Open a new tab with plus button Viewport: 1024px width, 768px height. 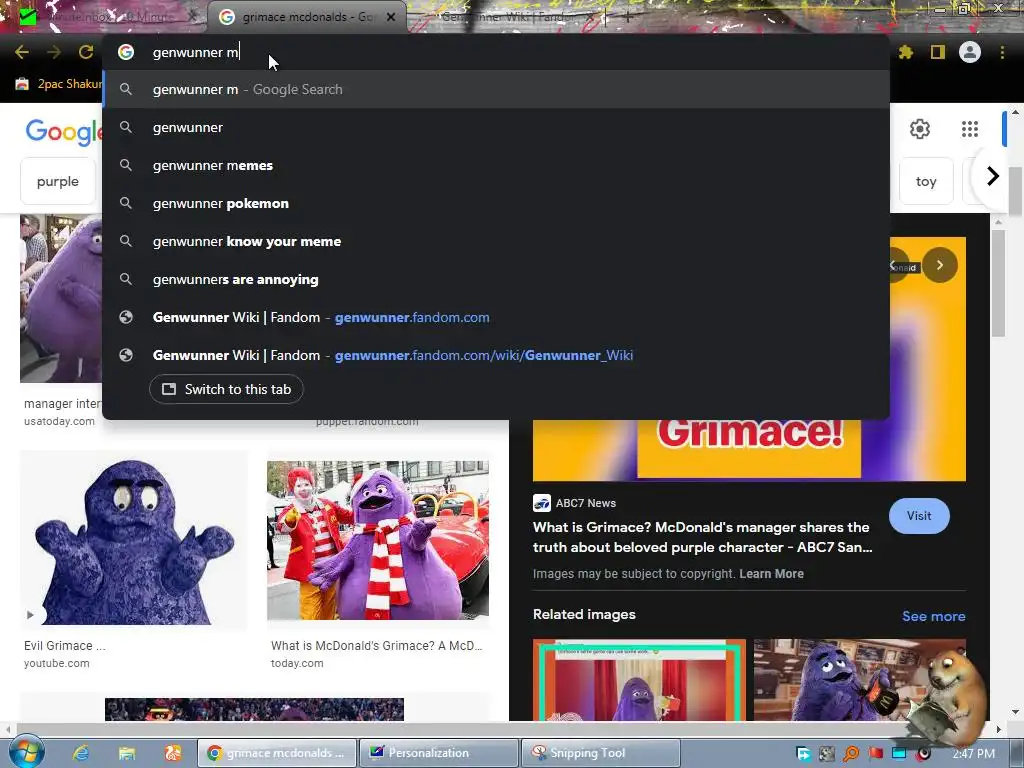click(628, 18)
